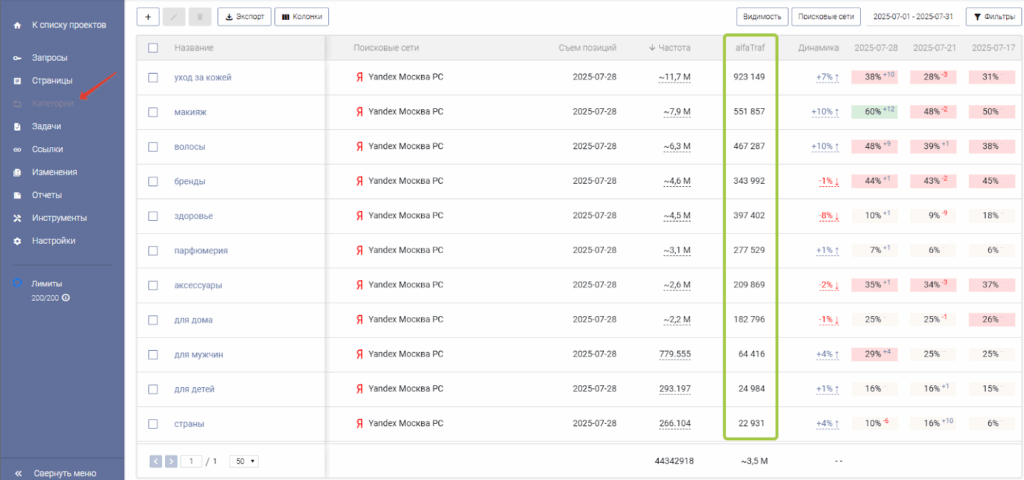Open 'Отчеты' from the sidebar menu

[47, 195]
